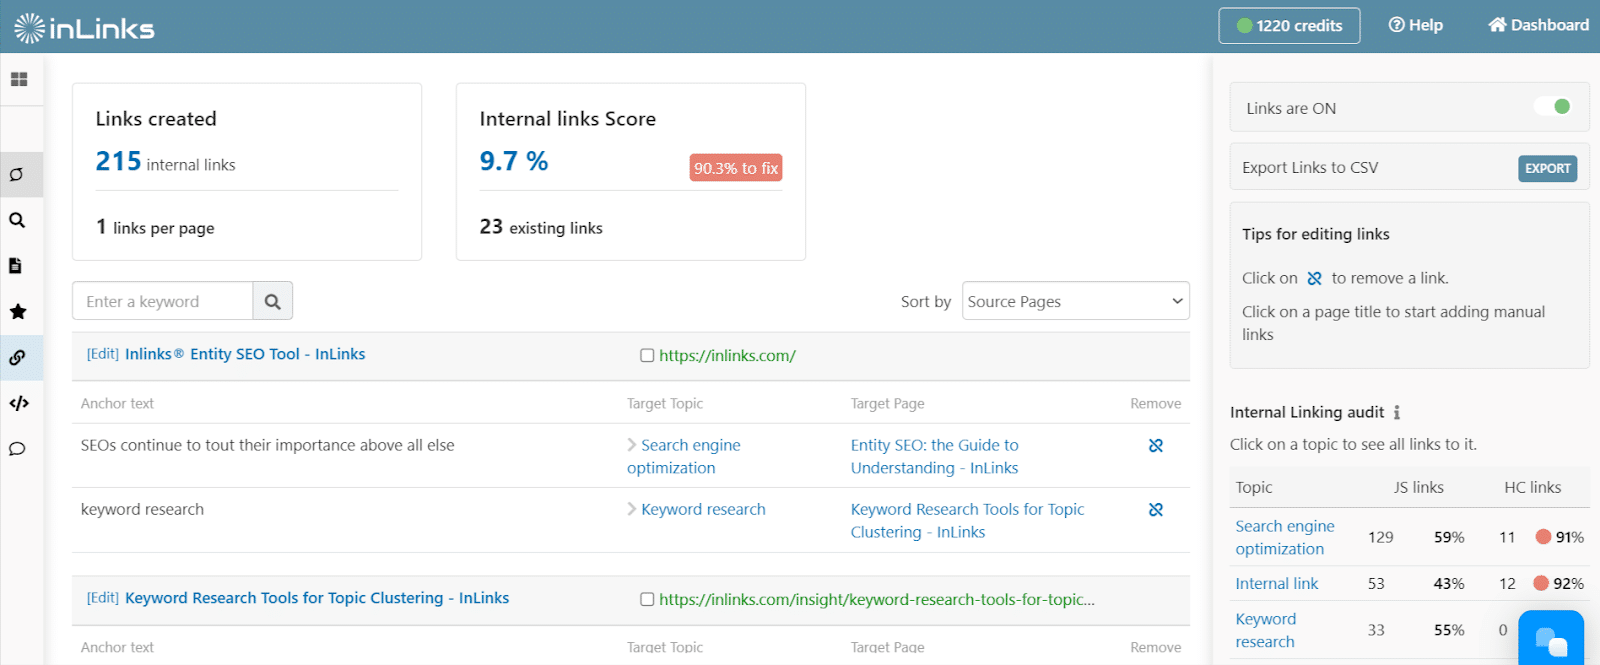Screen dimensions: 1600x665
Task: Remove the keyword research link
Action: [1156, 510]
